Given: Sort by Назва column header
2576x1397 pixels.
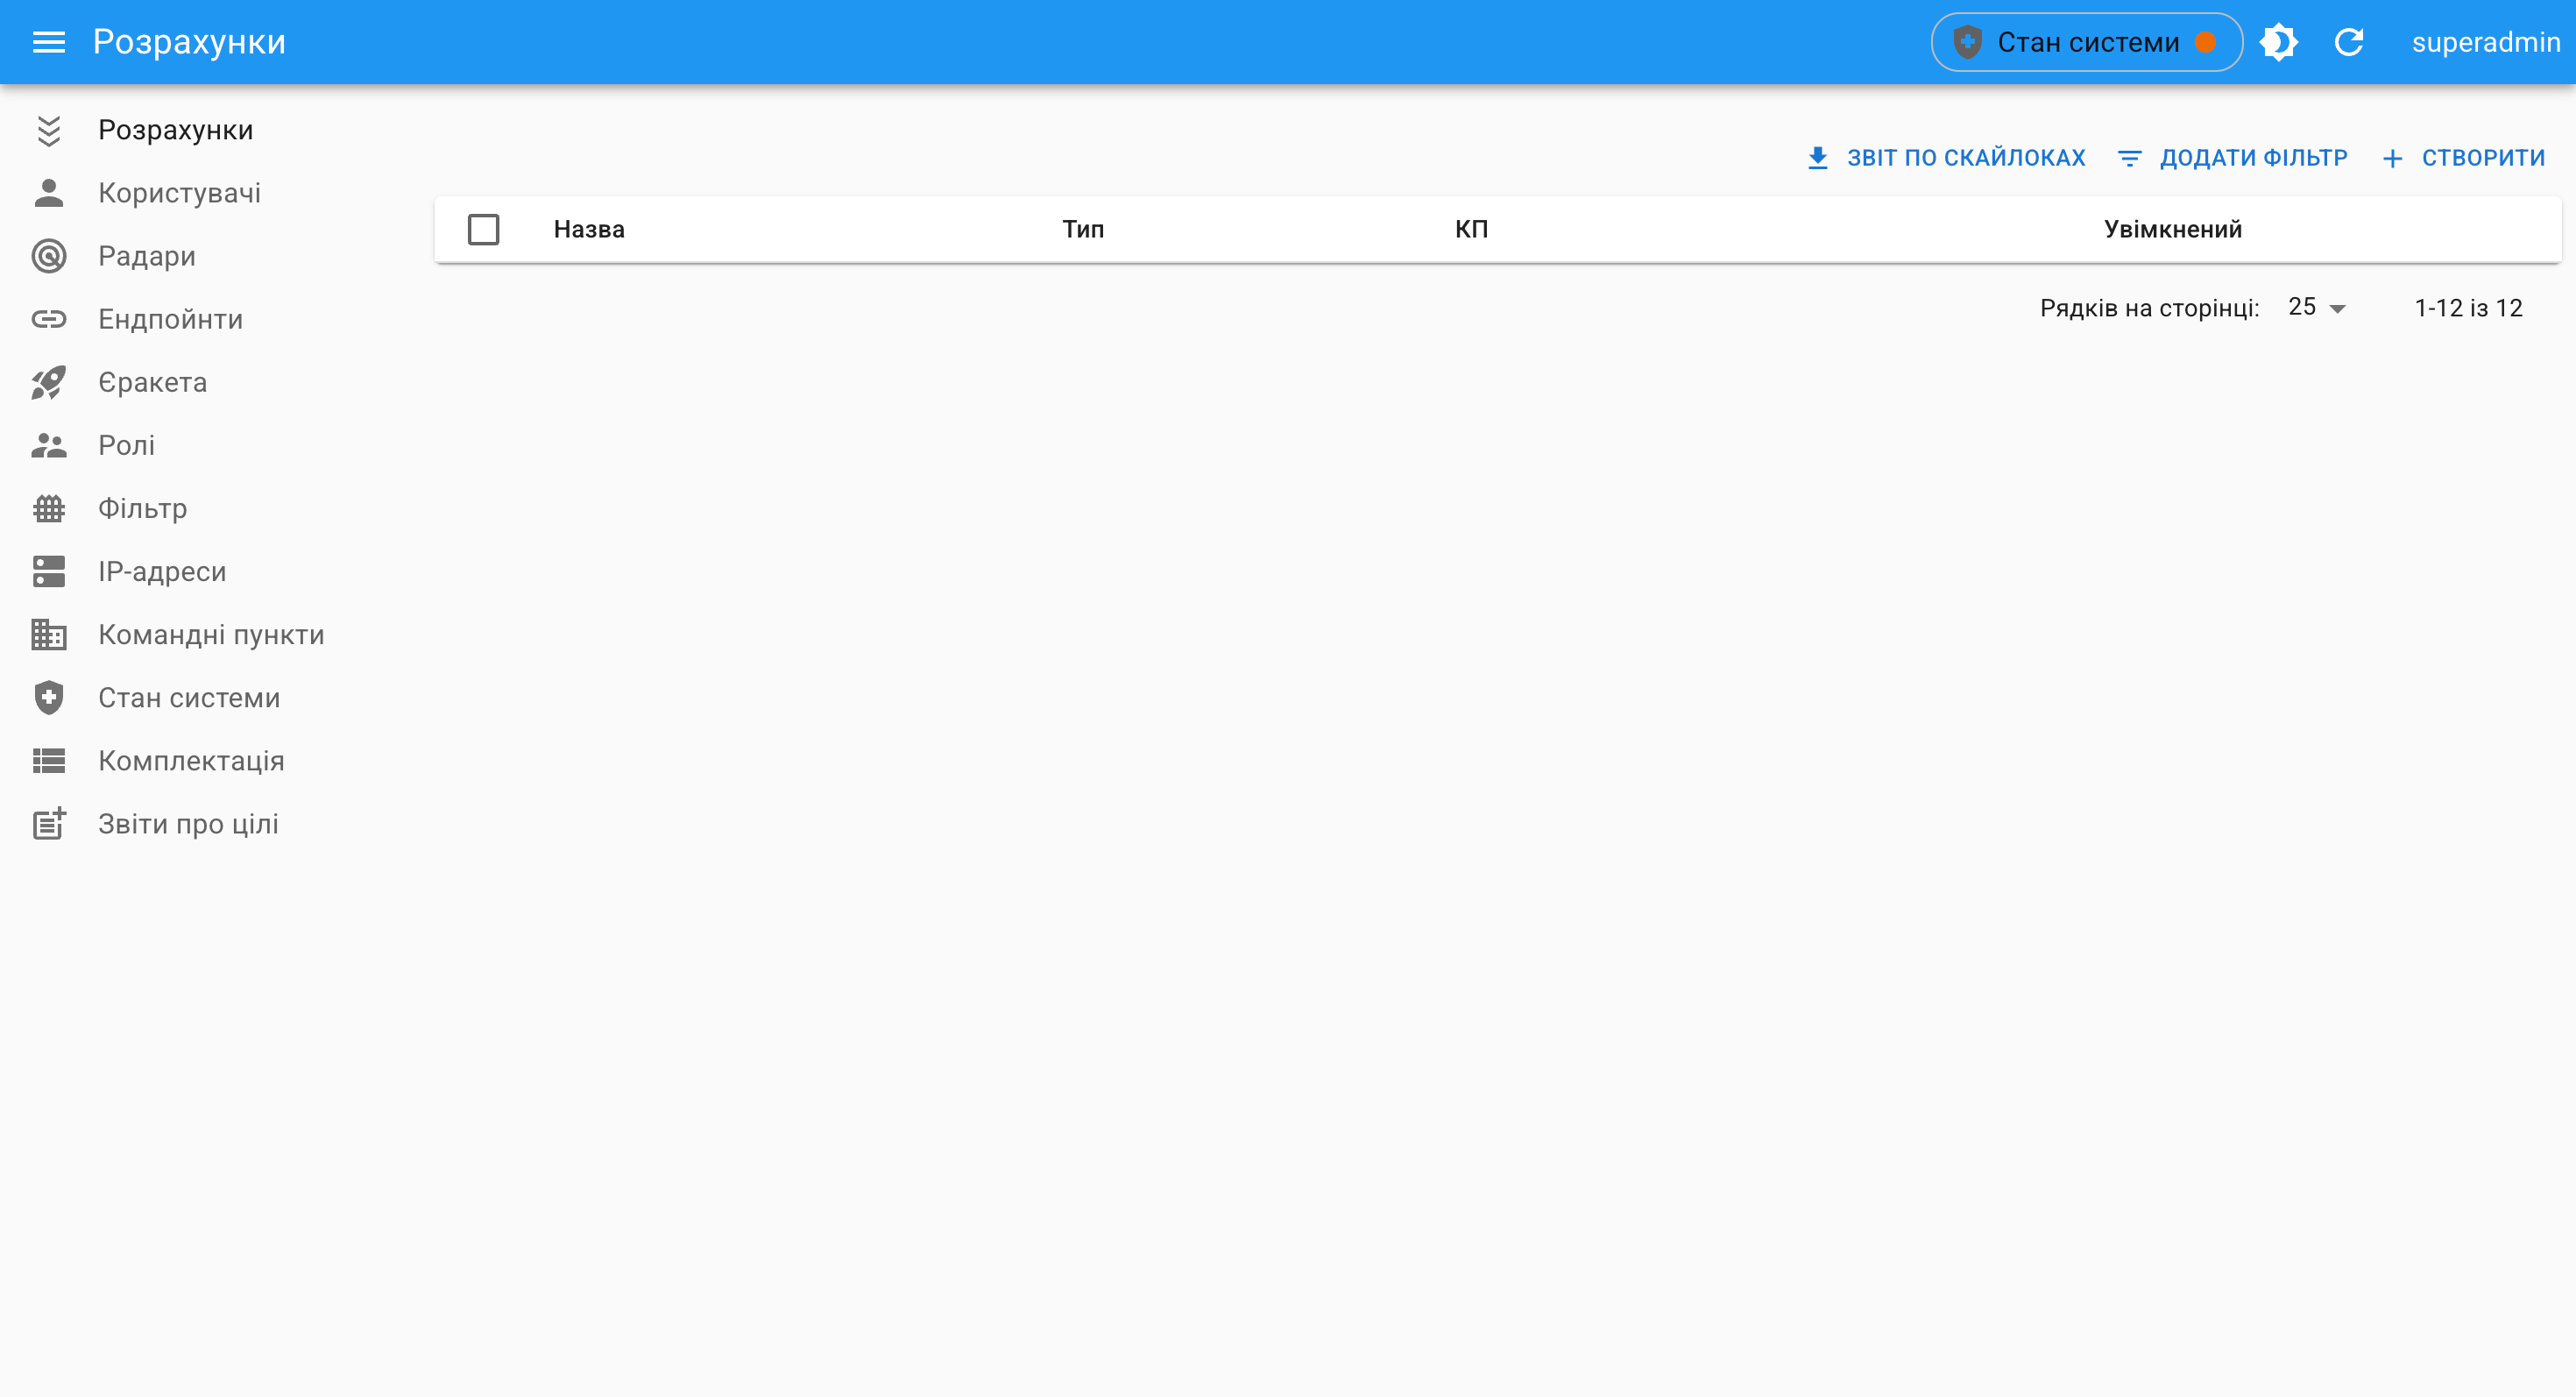Looking at the screenshot, I should click(x=589, y=229).
